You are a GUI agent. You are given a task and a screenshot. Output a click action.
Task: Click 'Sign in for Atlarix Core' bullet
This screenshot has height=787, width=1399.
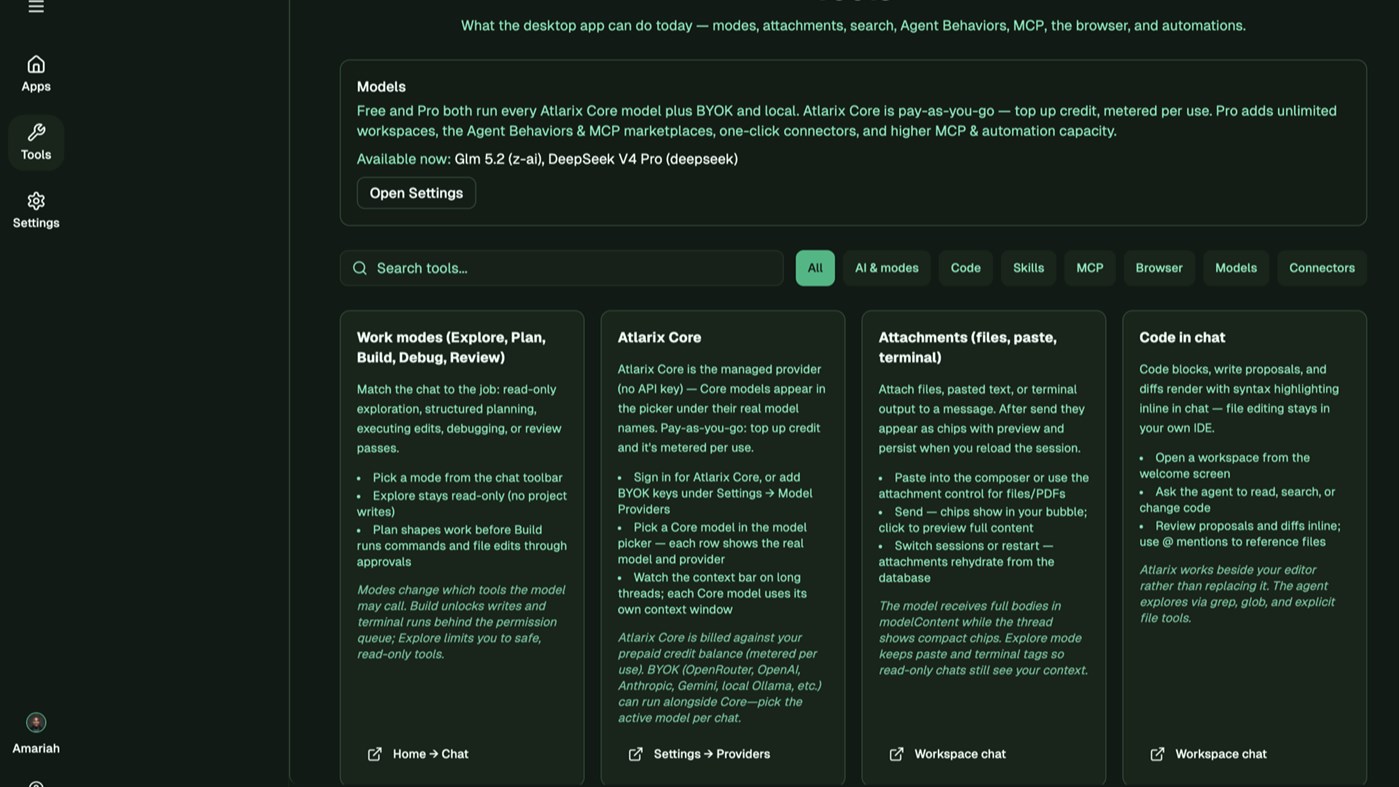[x=715, y=493]
